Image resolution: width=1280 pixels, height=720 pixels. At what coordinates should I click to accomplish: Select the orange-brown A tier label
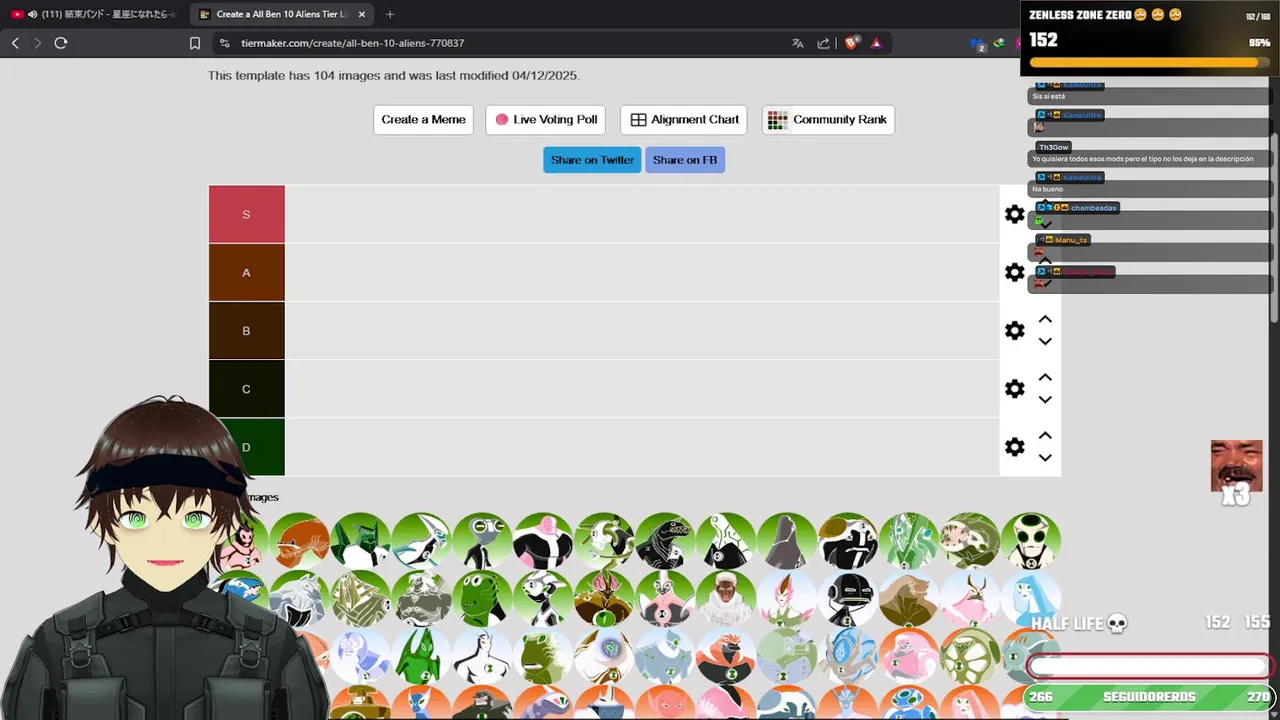click(246, 273)
